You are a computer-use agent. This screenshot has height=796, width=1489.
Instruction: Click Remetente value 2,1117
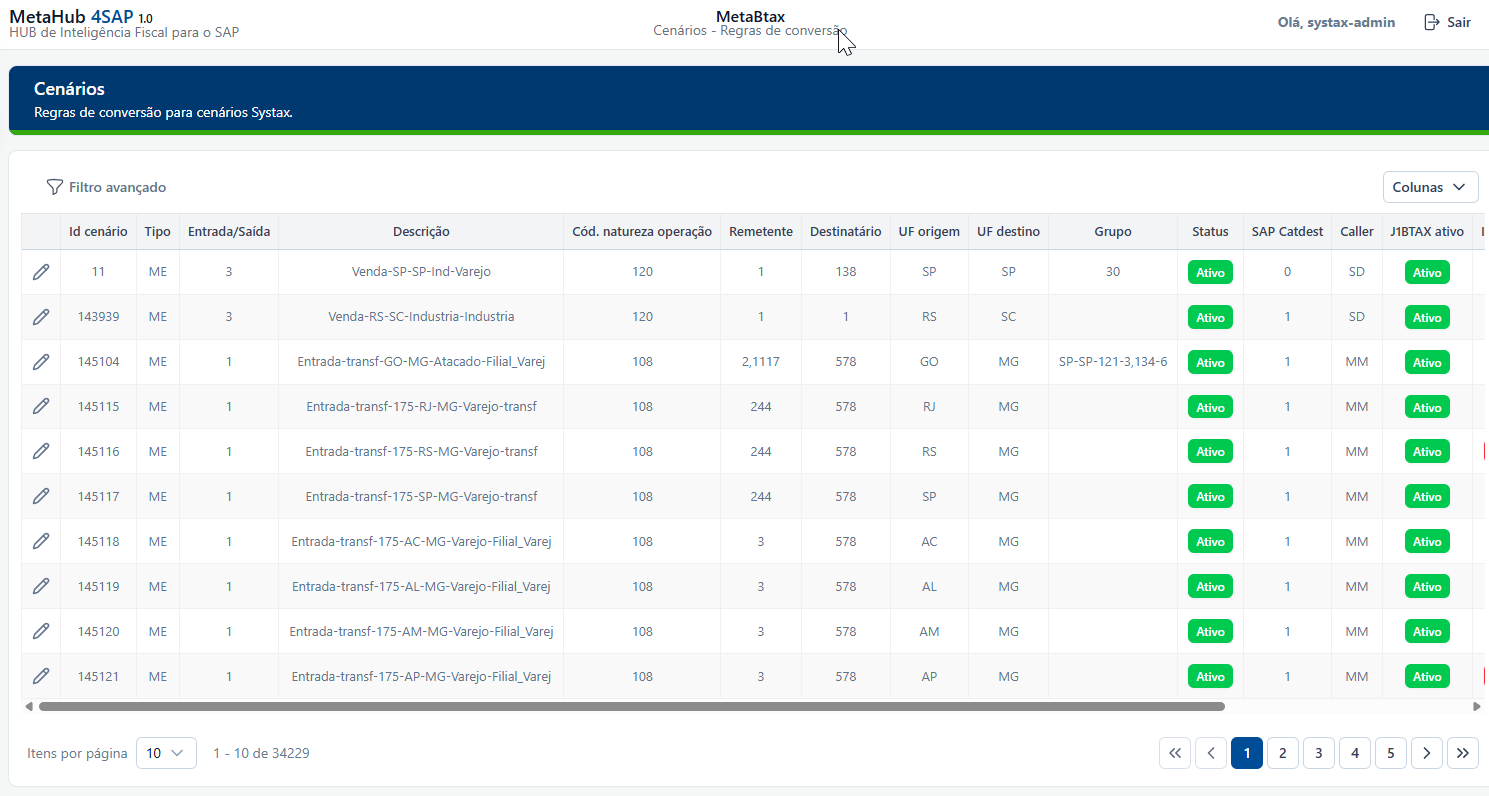tap(761, 362)
